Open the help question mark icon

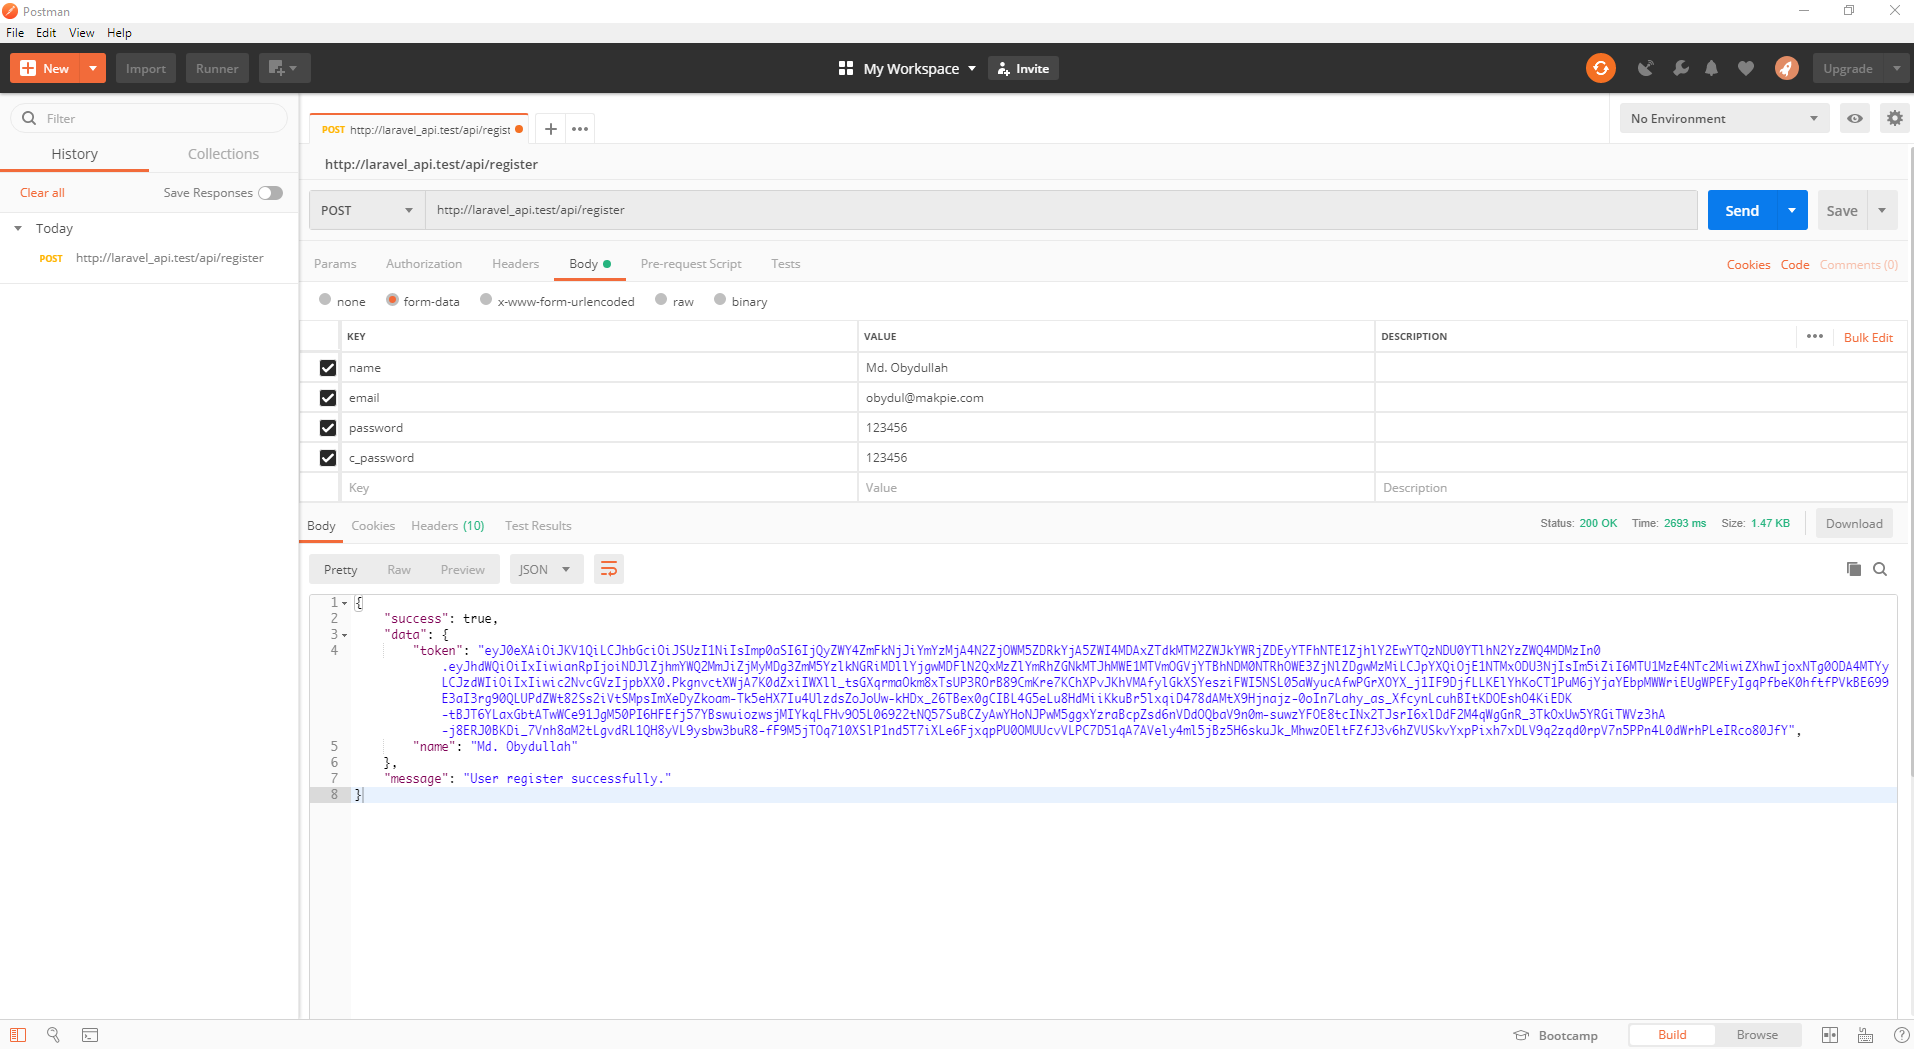(x=1901, y=1035)
